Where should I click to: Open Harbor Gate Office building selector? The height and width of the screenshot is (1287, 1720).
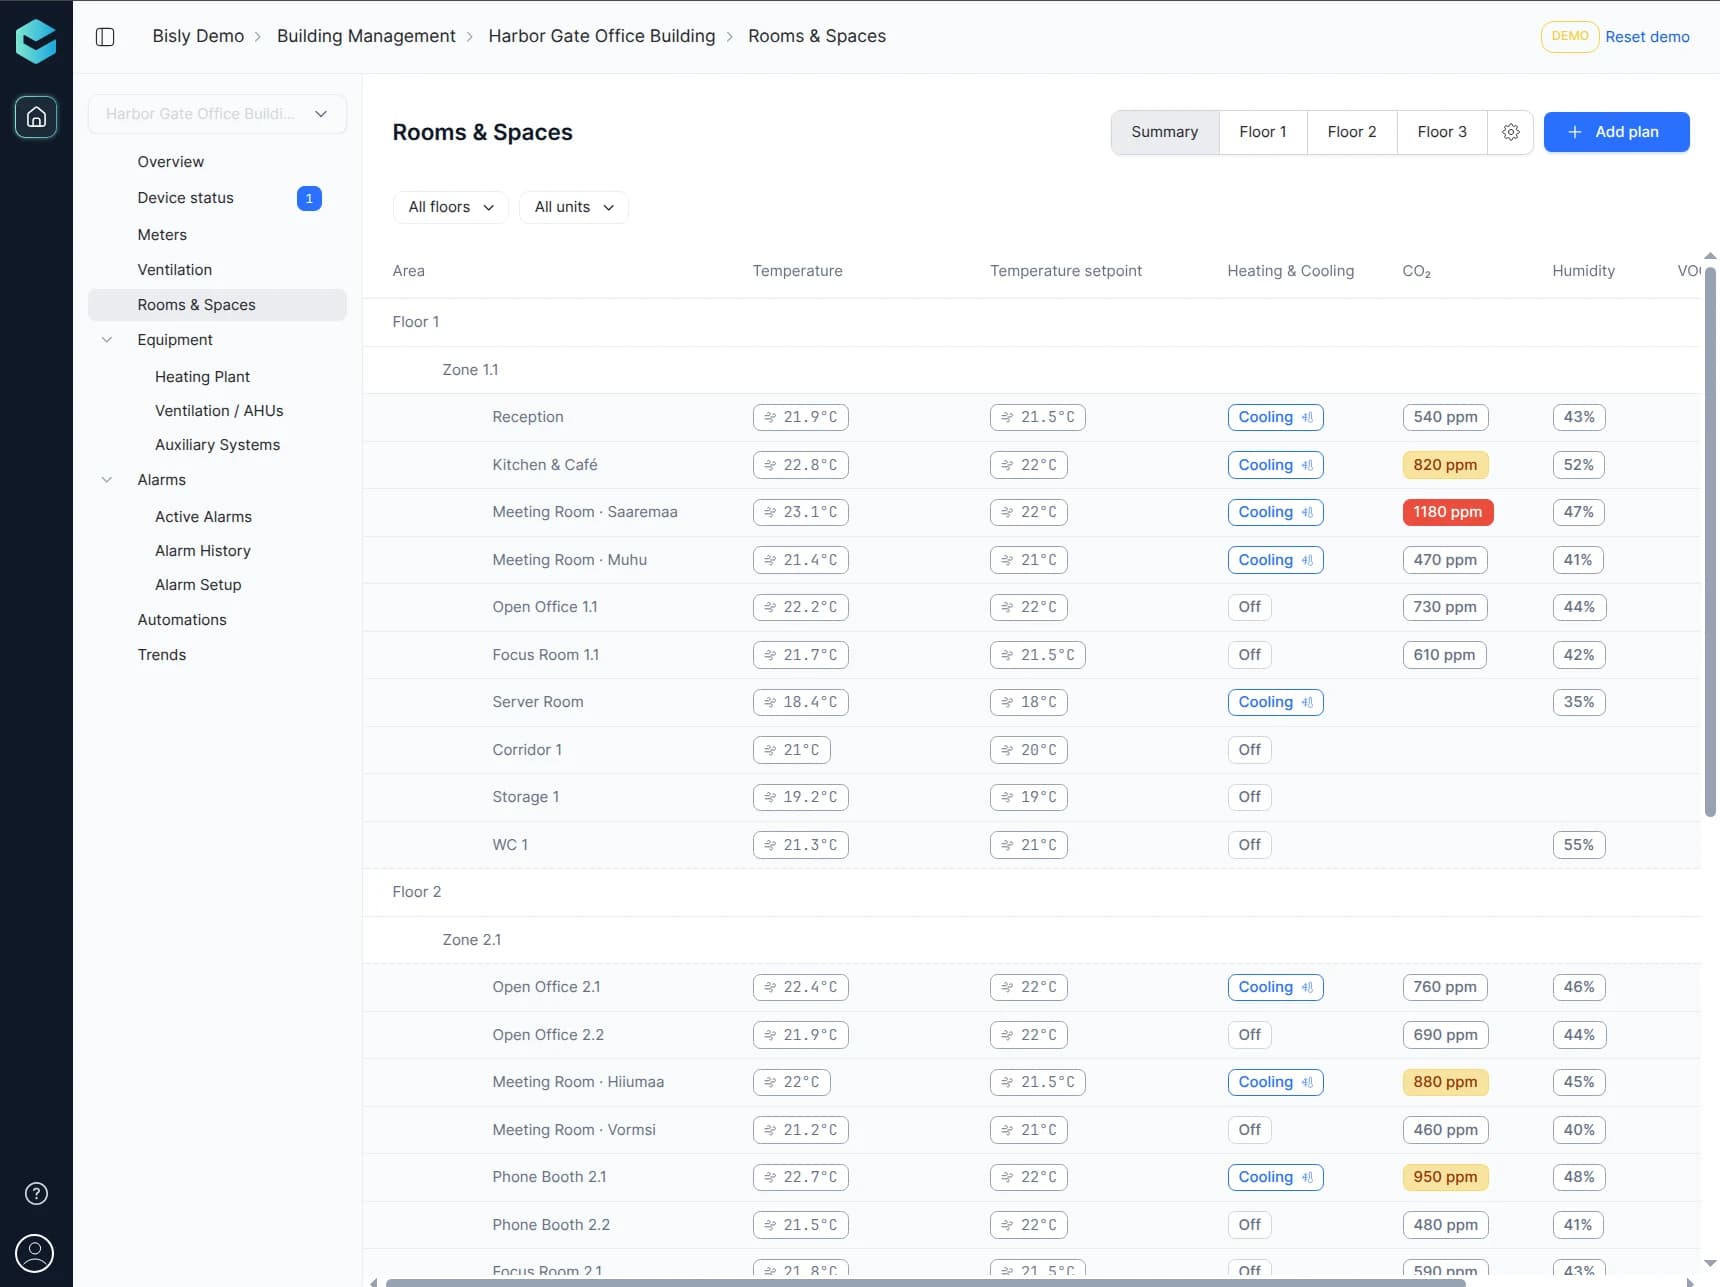217,114
